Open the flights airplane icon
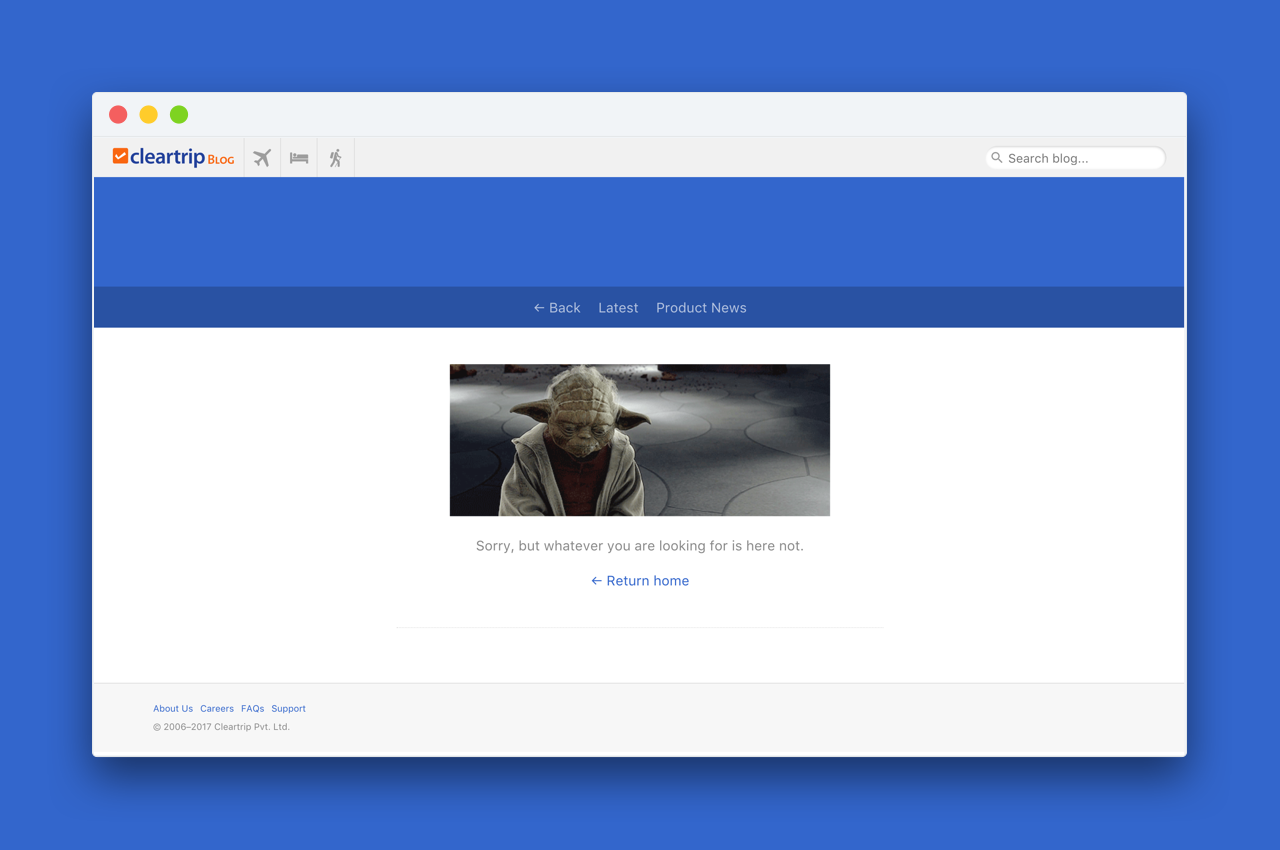This screenshot has width=1280, height=850. click(262, 158)
